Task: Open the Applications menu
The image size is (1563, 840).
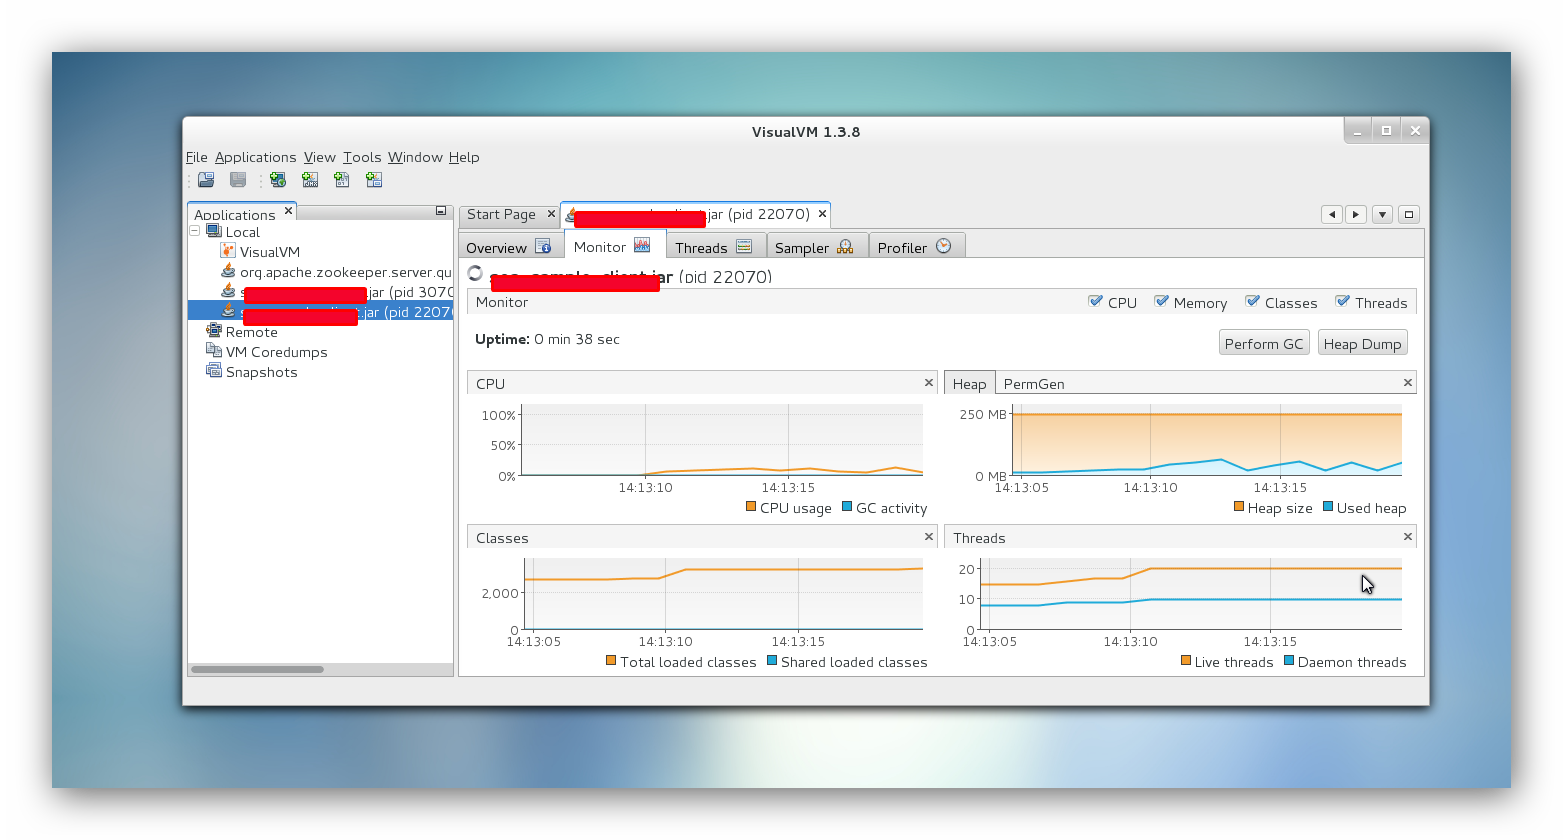Action: [x=255, y=157]
